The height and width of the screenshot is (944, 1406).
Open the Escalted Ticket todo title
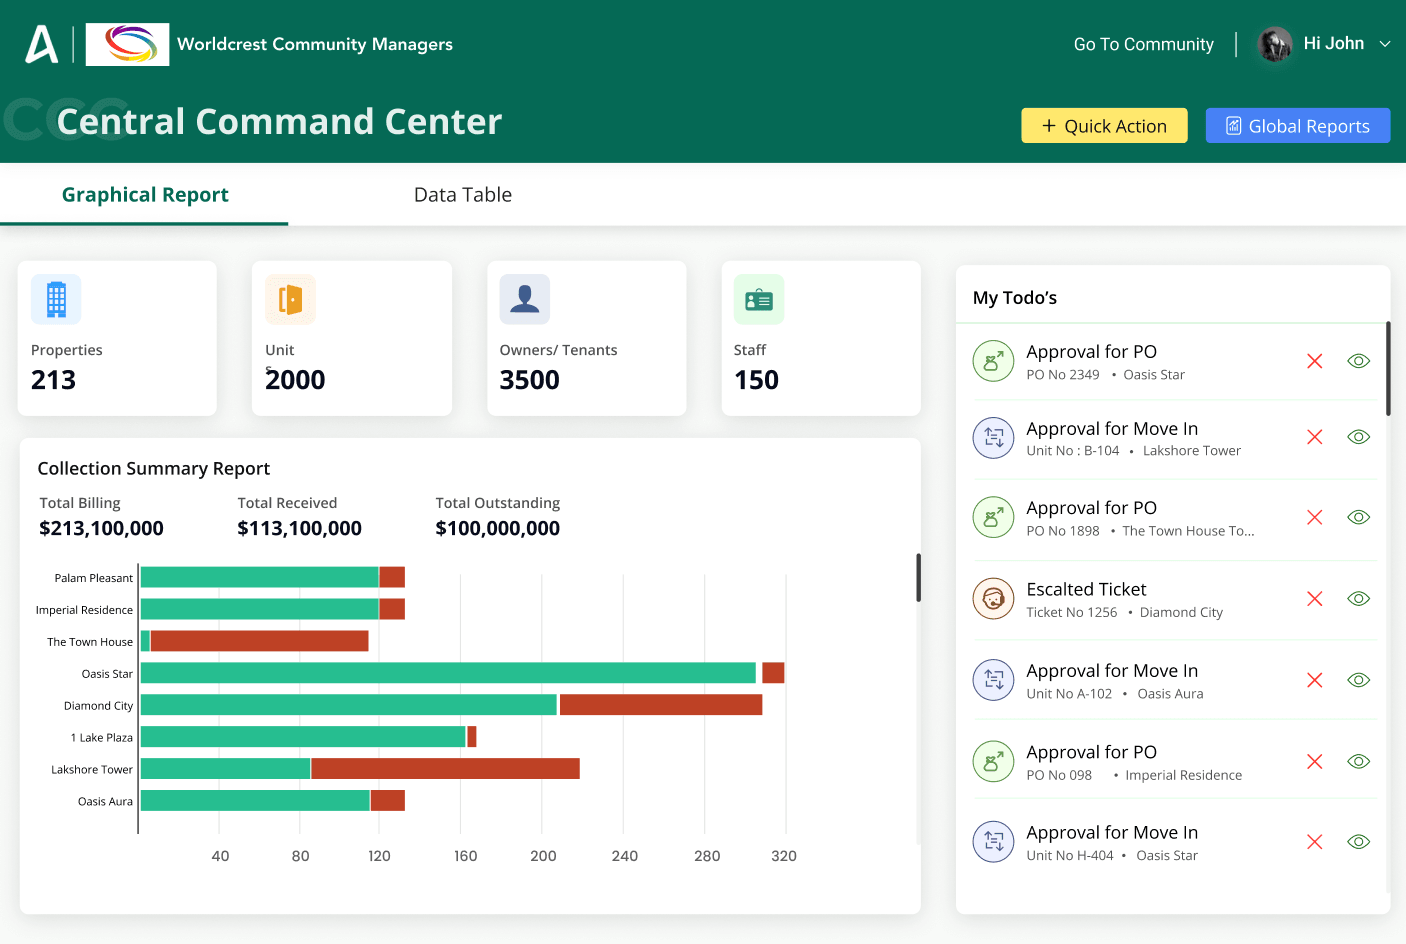click(1086, 590)
